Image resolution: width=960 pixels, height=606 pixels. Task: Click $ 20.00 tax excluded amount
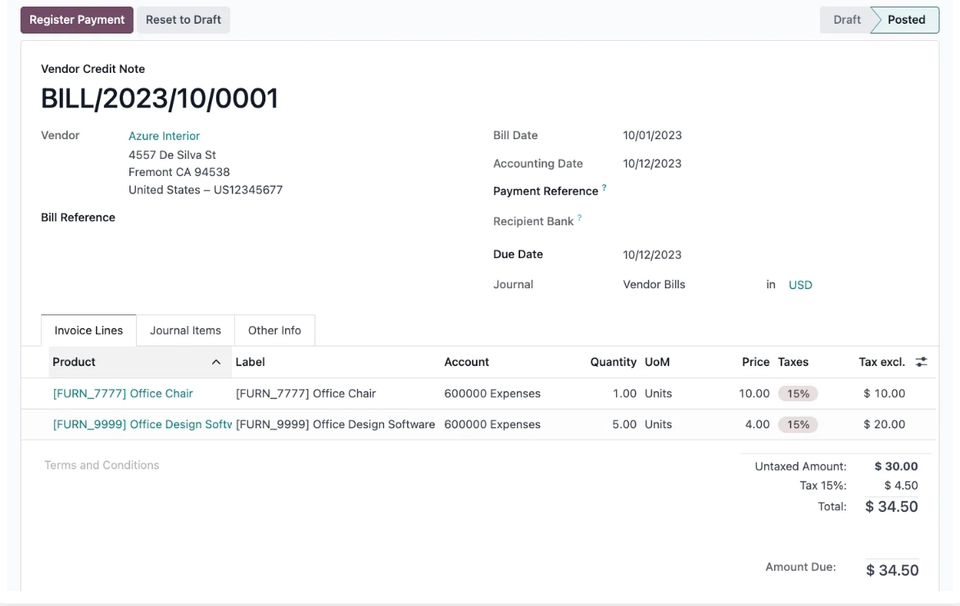coord(884,424)
